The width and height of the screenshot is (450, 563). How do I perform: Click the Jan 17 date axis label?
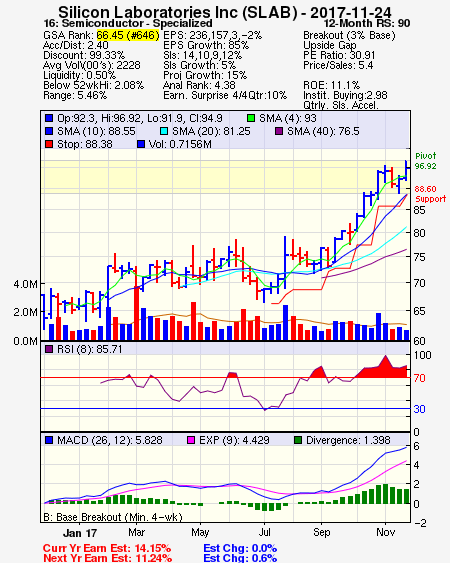[80, 533]
